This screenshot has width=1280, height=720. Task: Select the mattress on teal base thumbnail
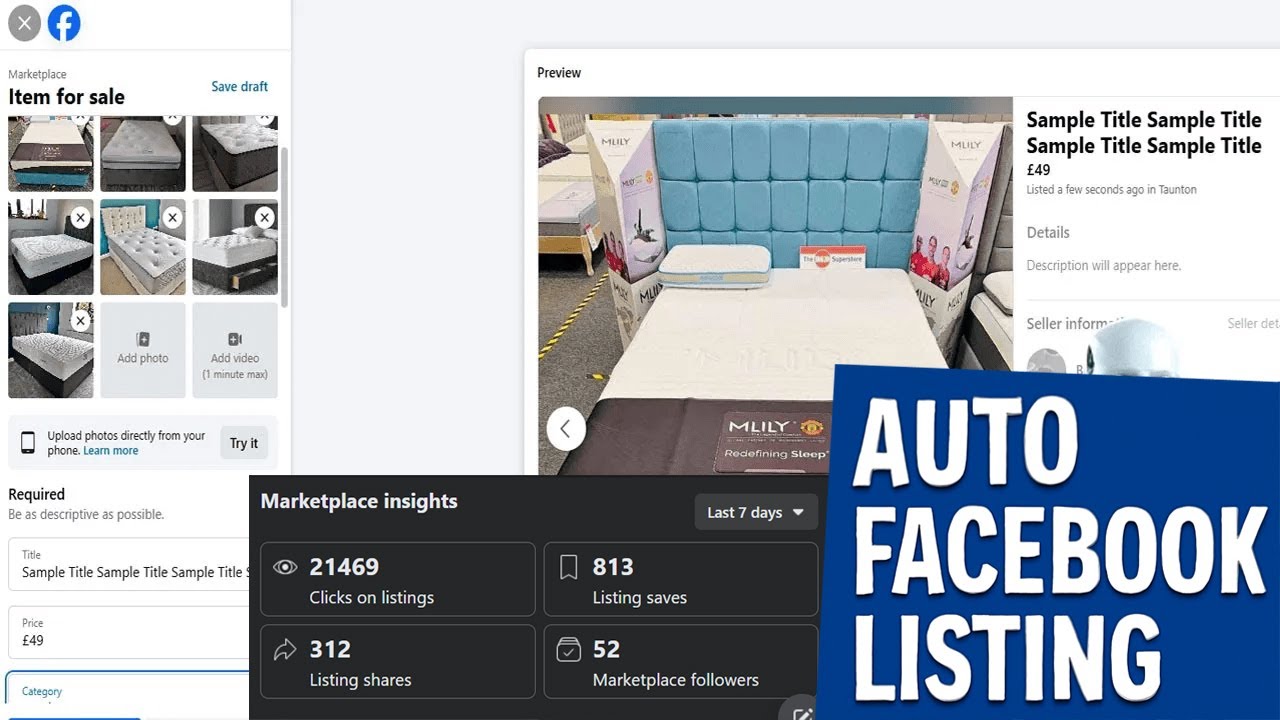51,153
